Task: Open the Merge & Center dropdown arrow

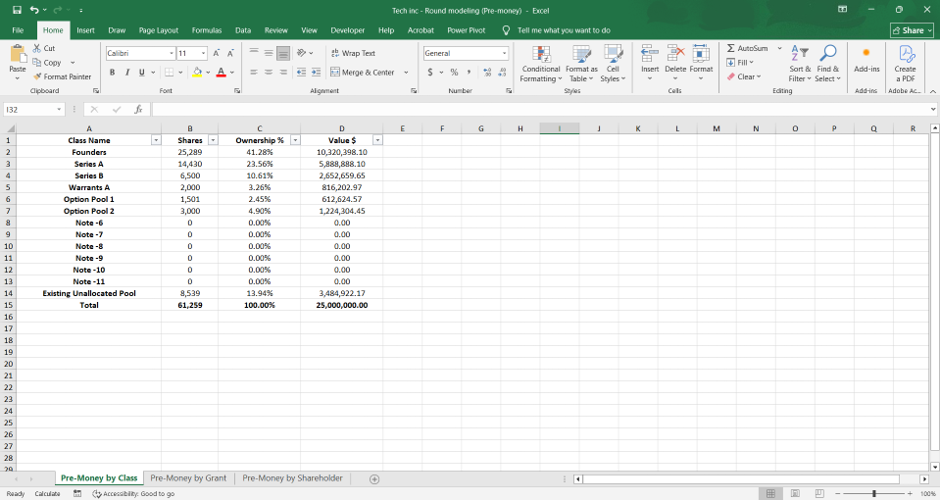Action: [x=406, y=72]
